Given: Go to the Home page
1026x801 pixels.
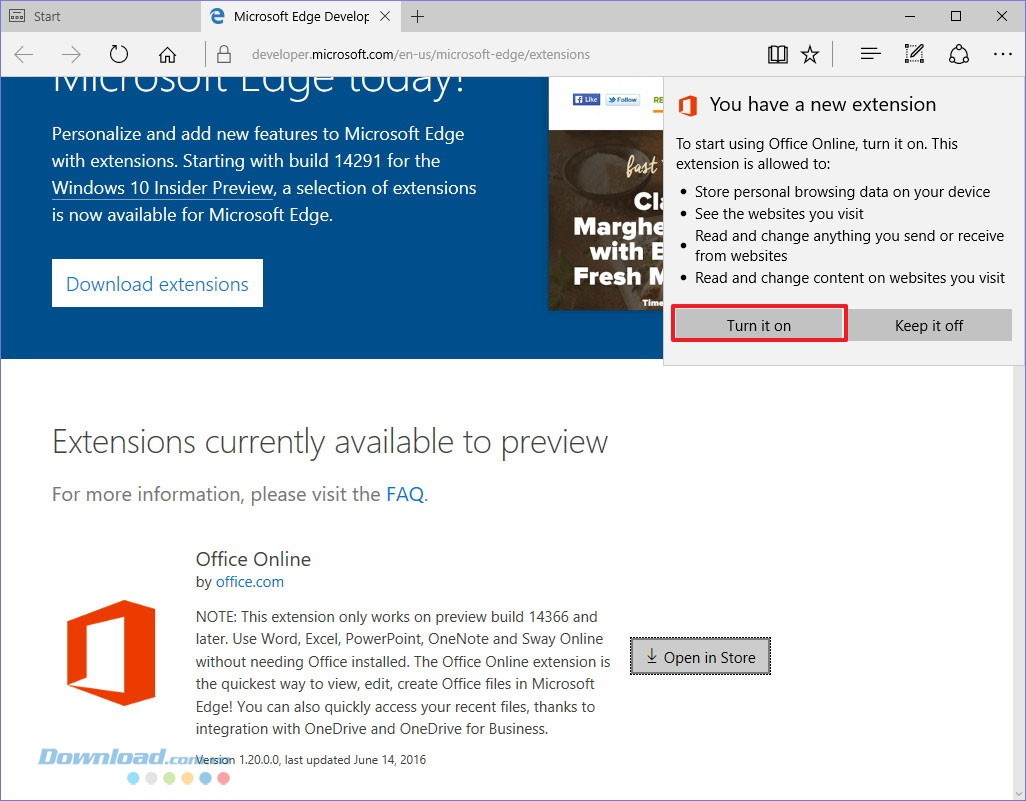Looking at the screenshot, I should coord(167,55).
